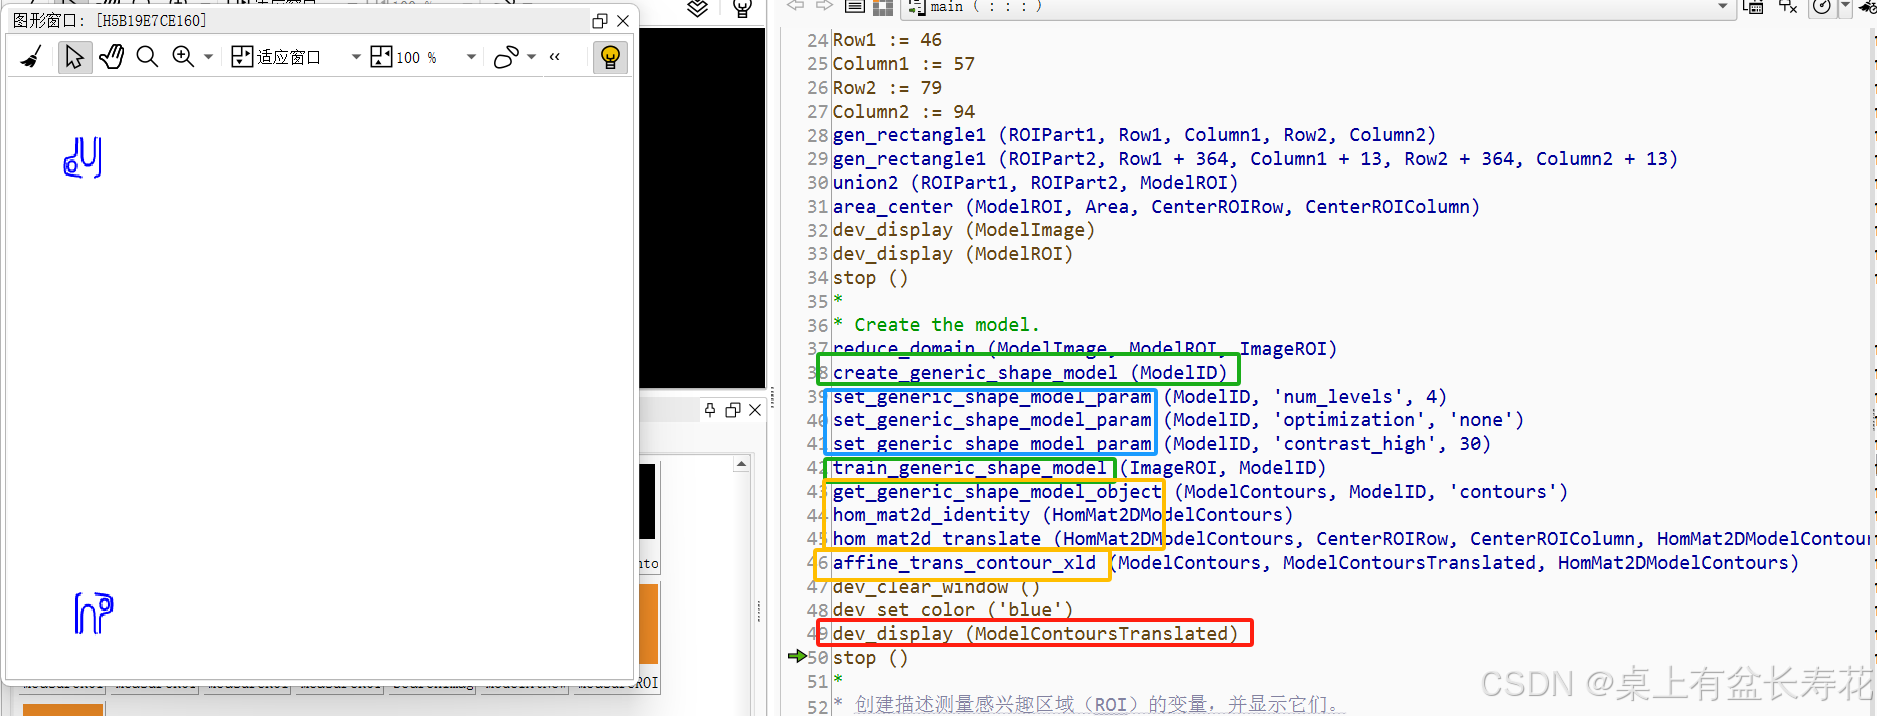Expand the ROI shape tool dropdown arrow
This screenshot has height=716, width=1877.
[x=531, y=57]
